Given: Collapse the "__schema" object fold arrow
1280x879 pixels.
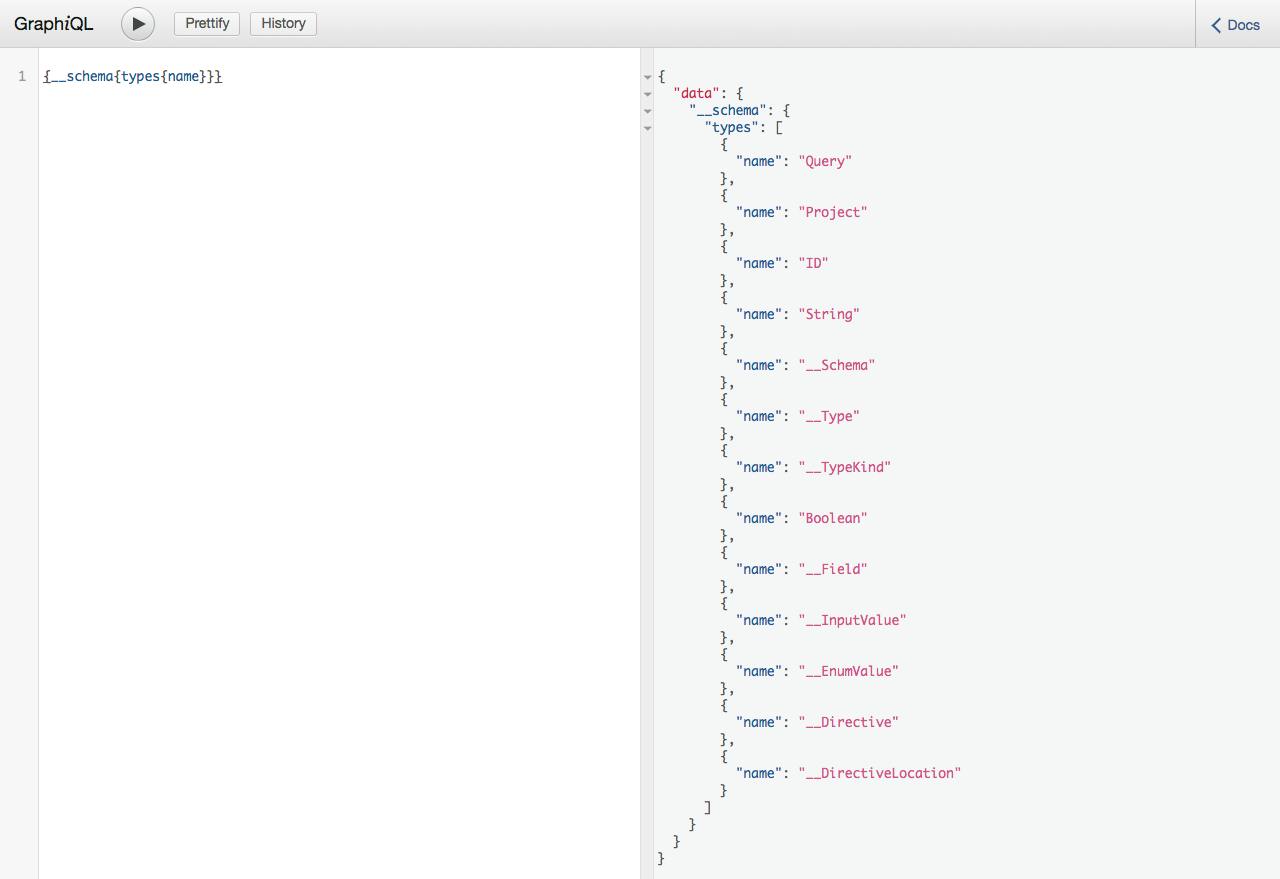Looking at the screenshot, I should point(648,111).
